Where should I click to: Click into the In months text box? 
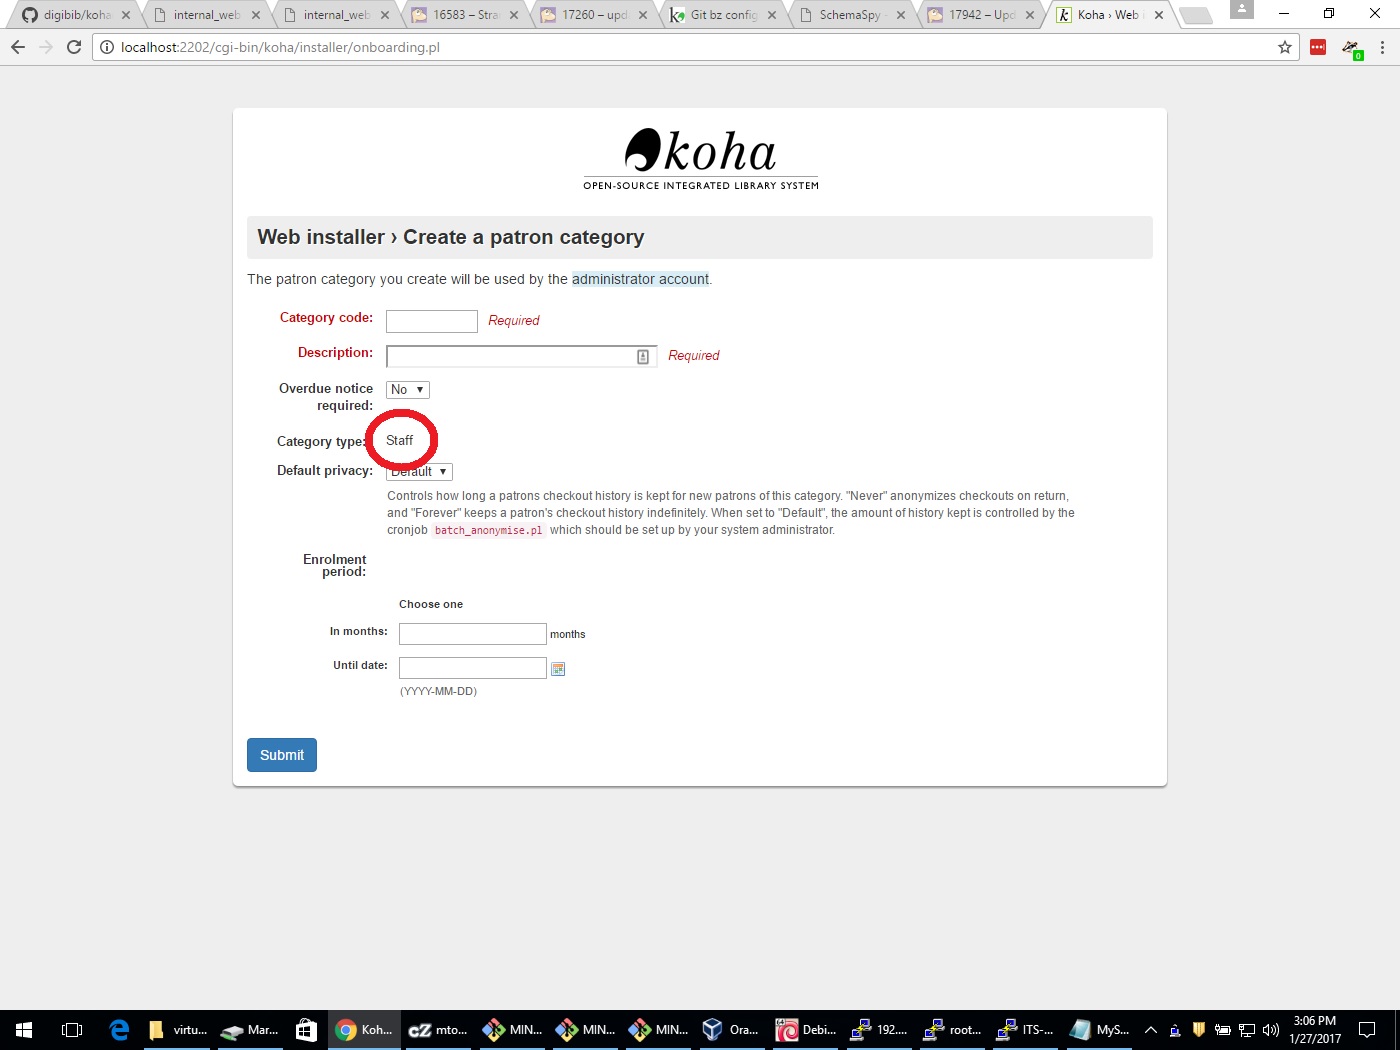472,634
